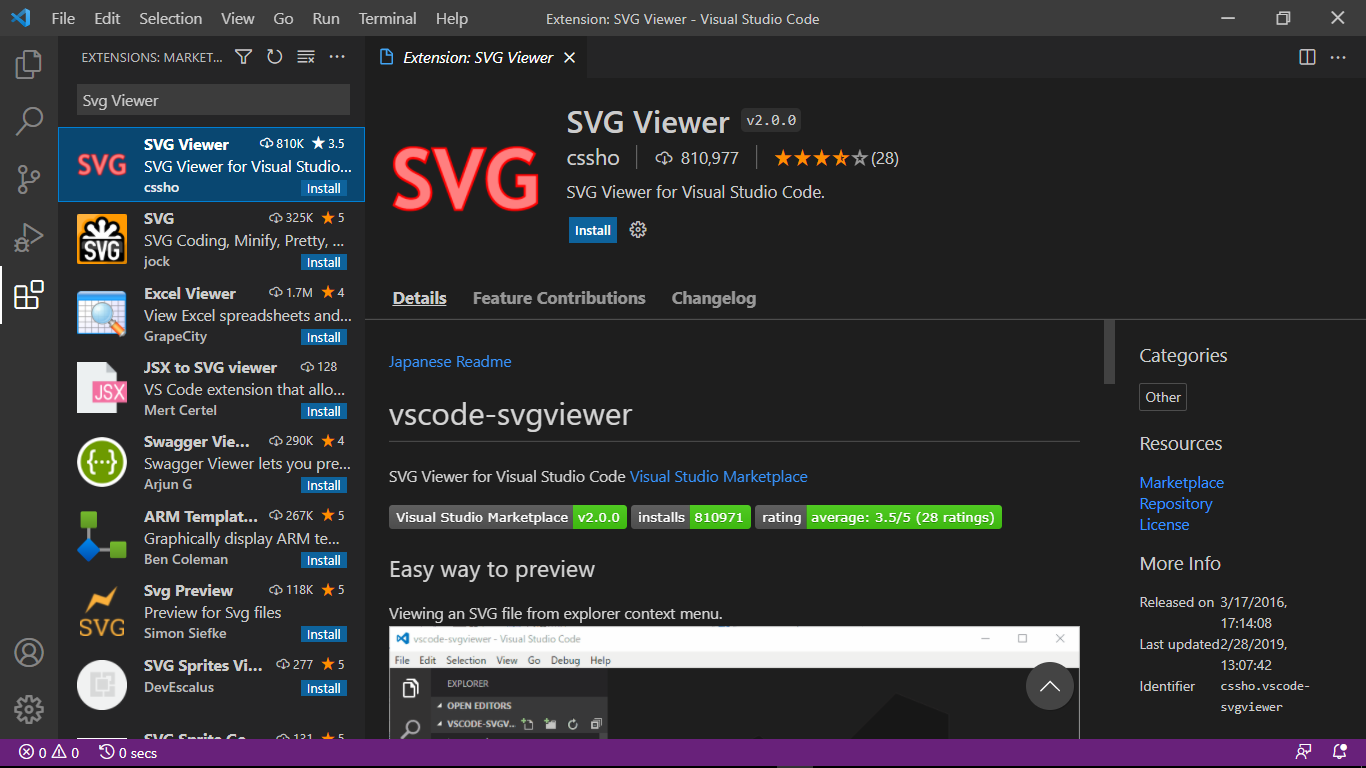Click the v2.0.0 marketplace badge
The width and height of the screenshot is (1366, 768).
[508, 517]
